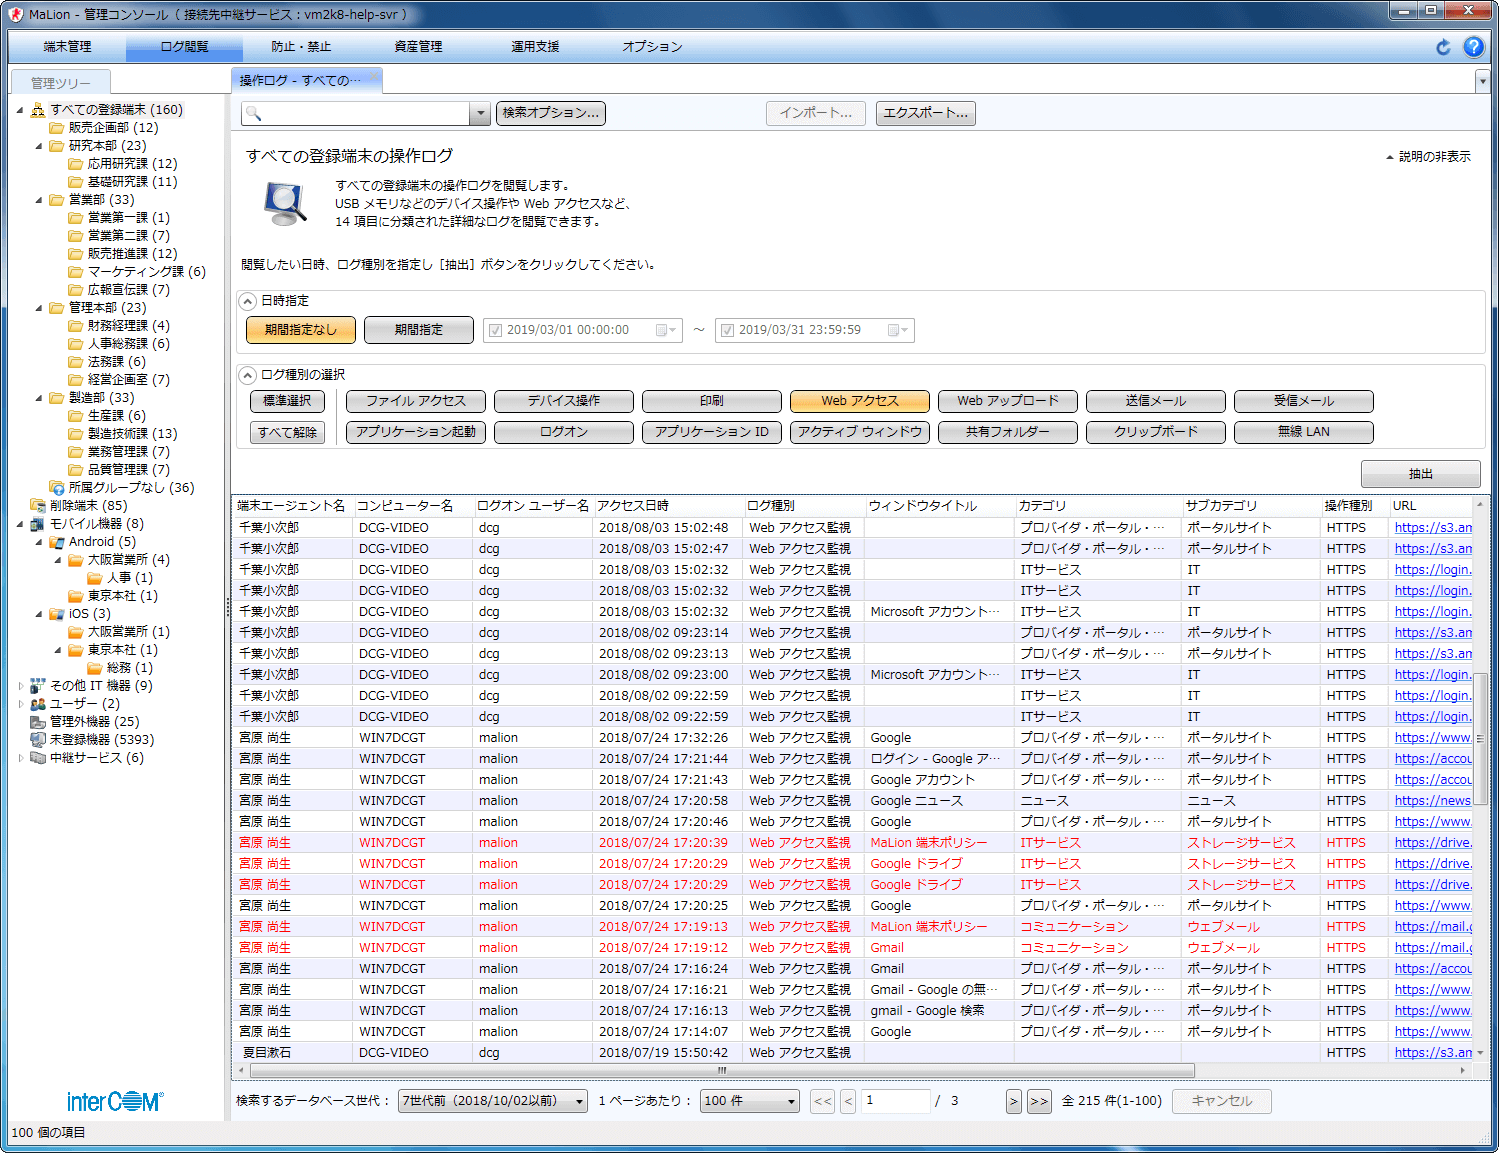Screen dimensions: 1499x1153
Task: Select the ユーザー icon in tree
Action: coord(38,704)
